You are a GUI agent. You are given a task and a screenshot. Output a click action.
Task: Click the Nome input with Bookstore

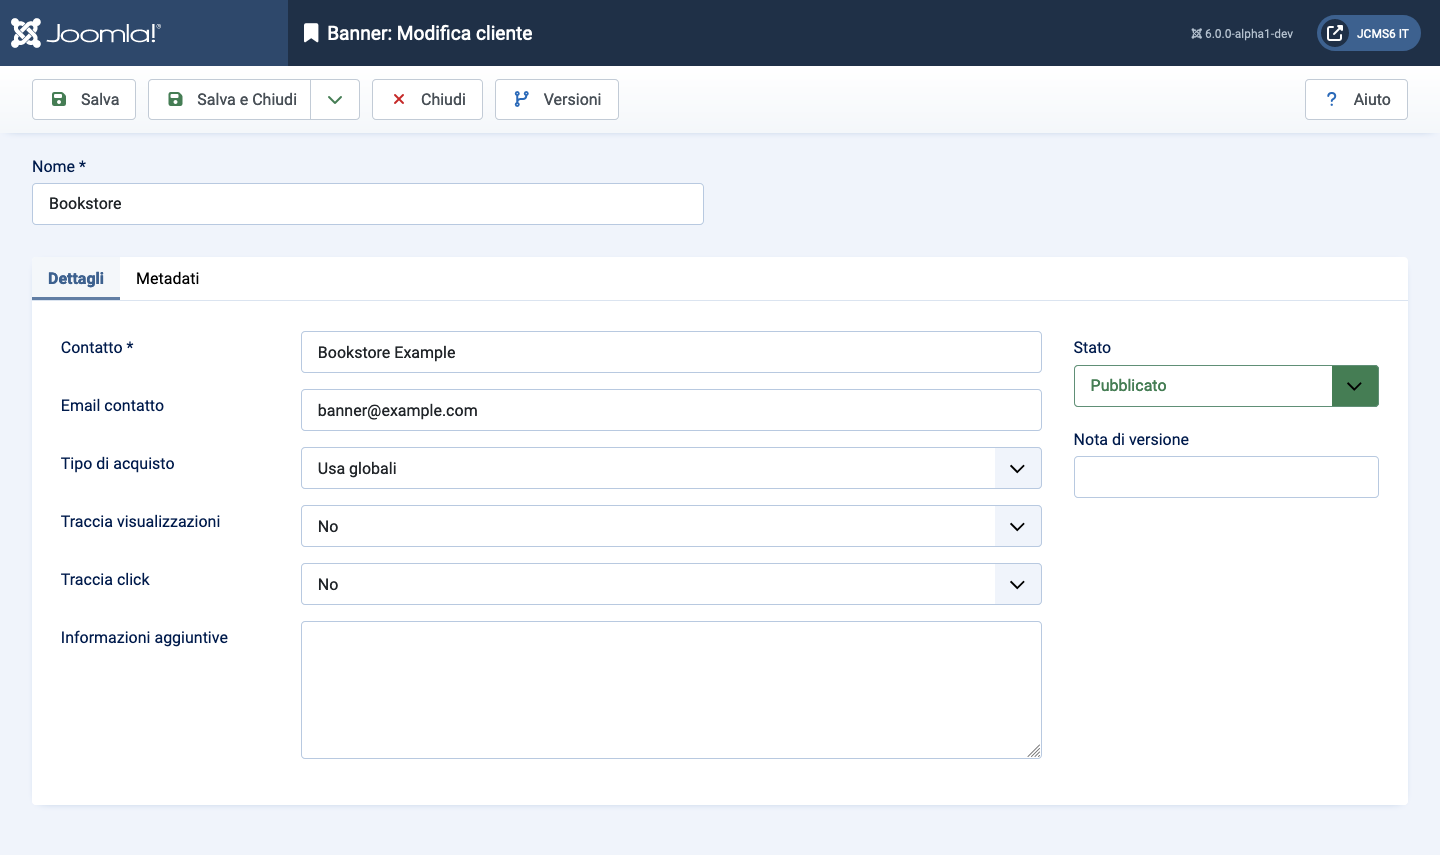(x=368, y=204)
